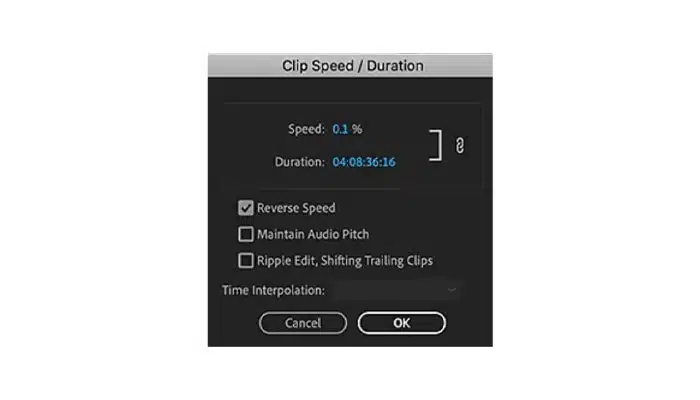The width and height of the screenshot is (700, 400).
Task: Click the Speed label
Action: [x=306, y=129]
